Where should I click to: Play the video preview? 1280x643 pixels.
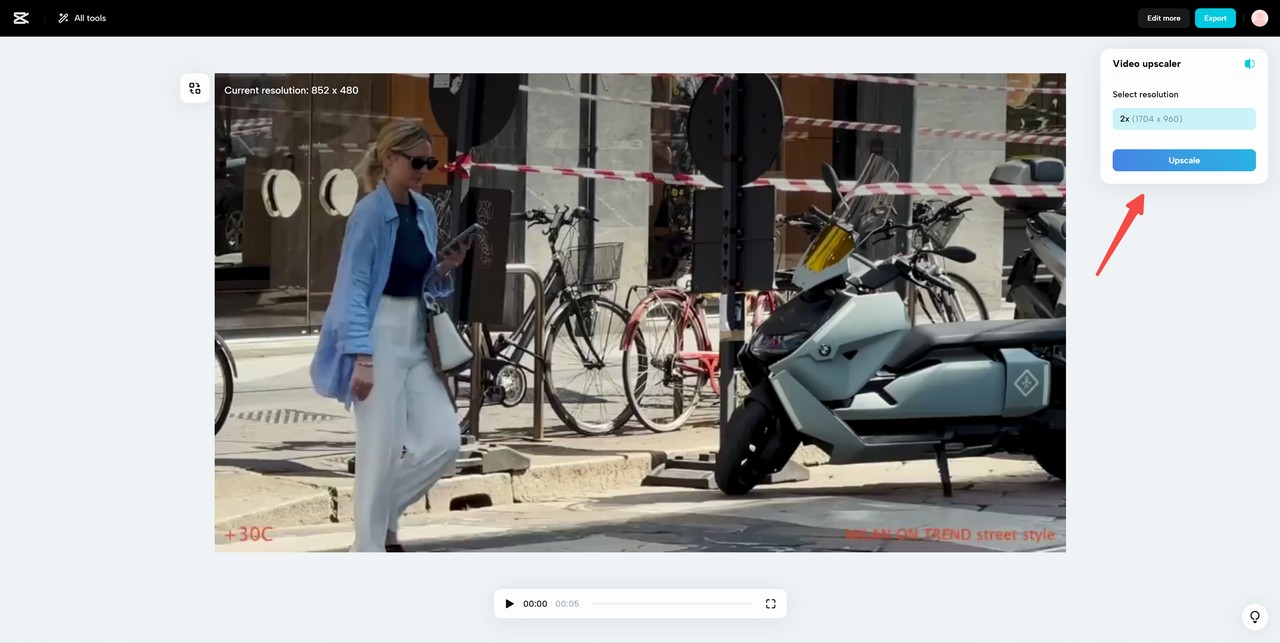(509, 604)
